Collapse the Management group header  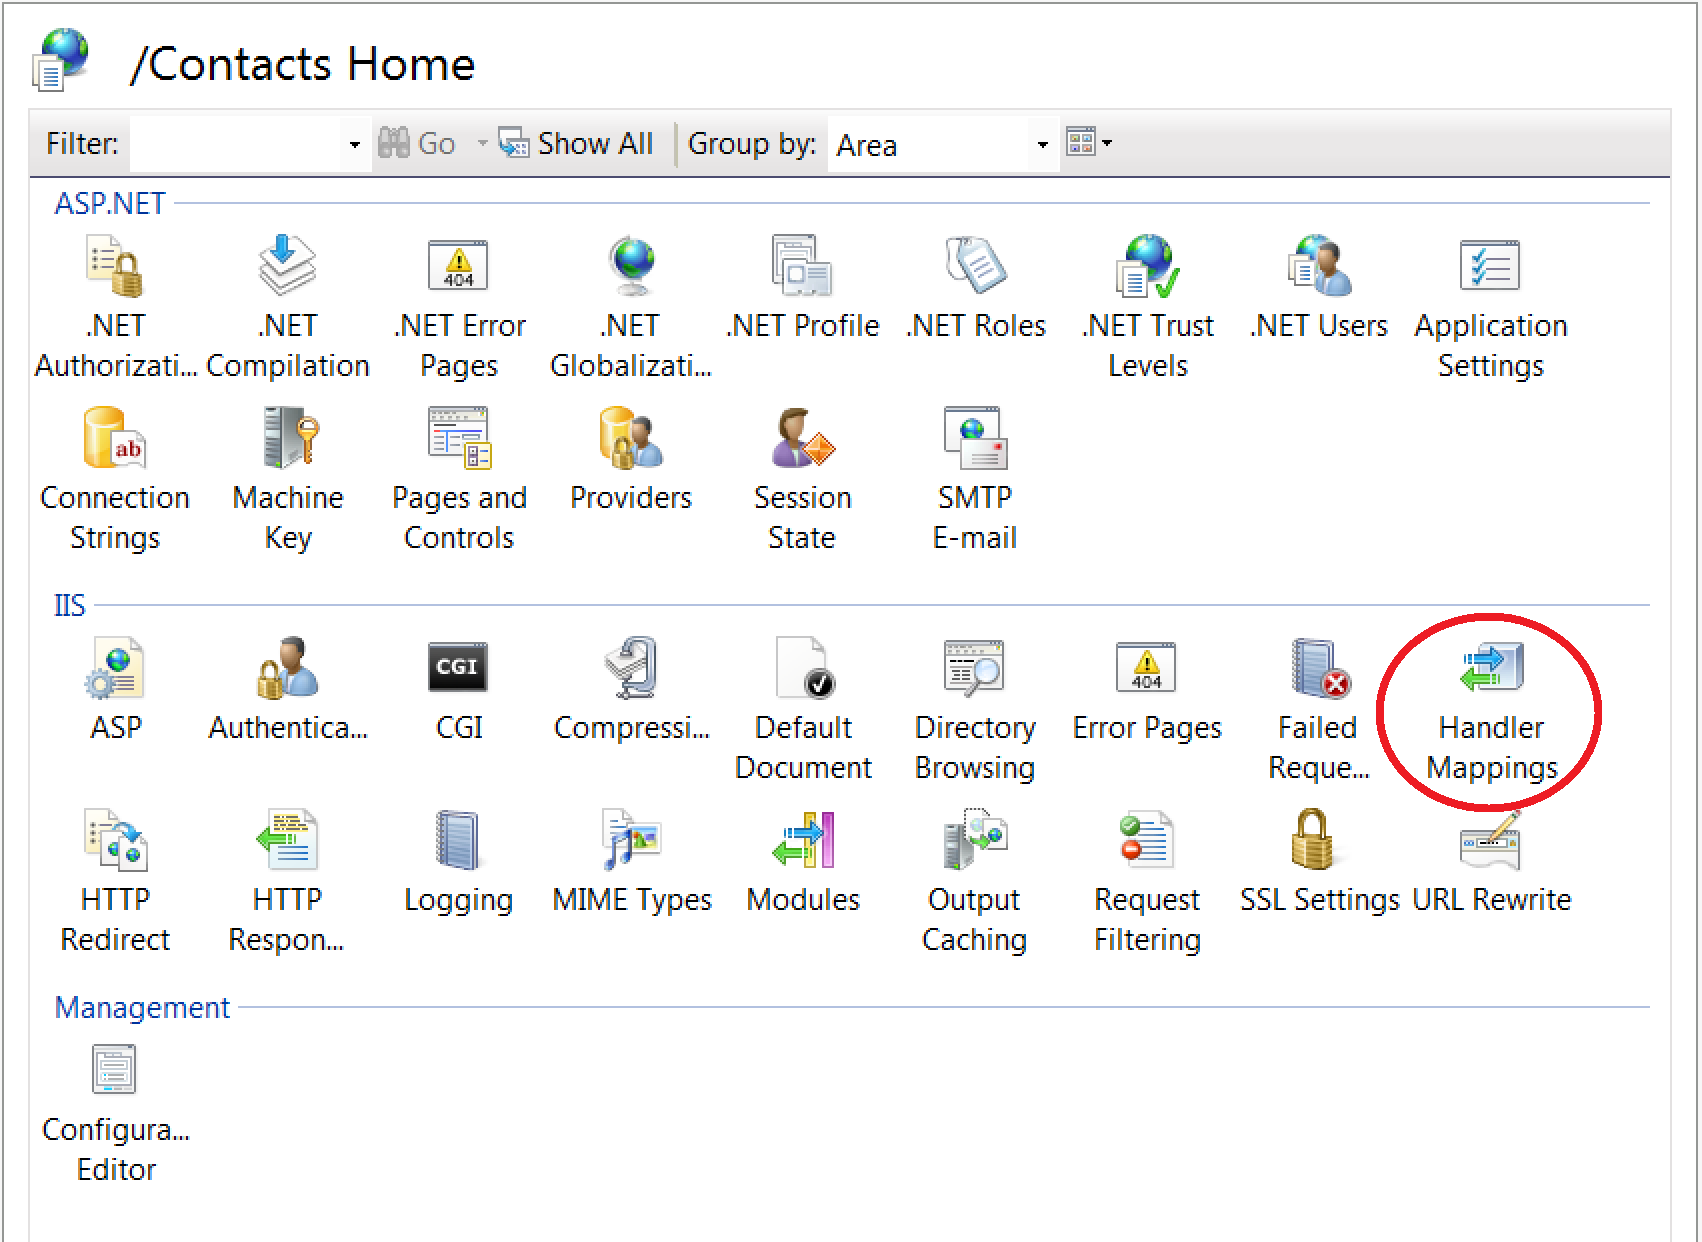142,1007
